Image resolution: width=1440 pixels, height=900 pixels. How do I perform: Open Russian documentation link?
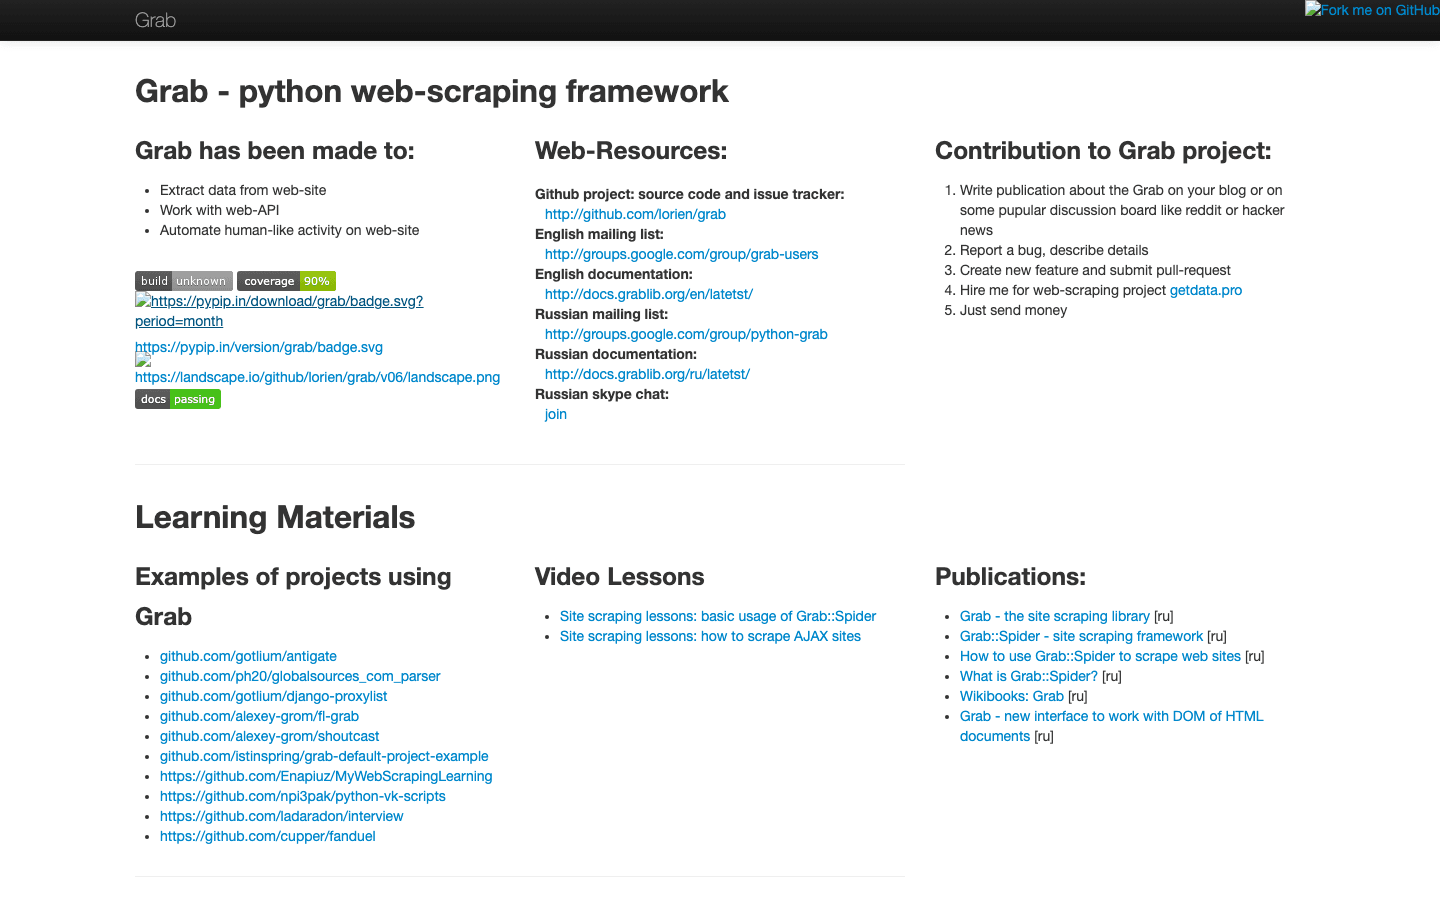click(647, 374)
